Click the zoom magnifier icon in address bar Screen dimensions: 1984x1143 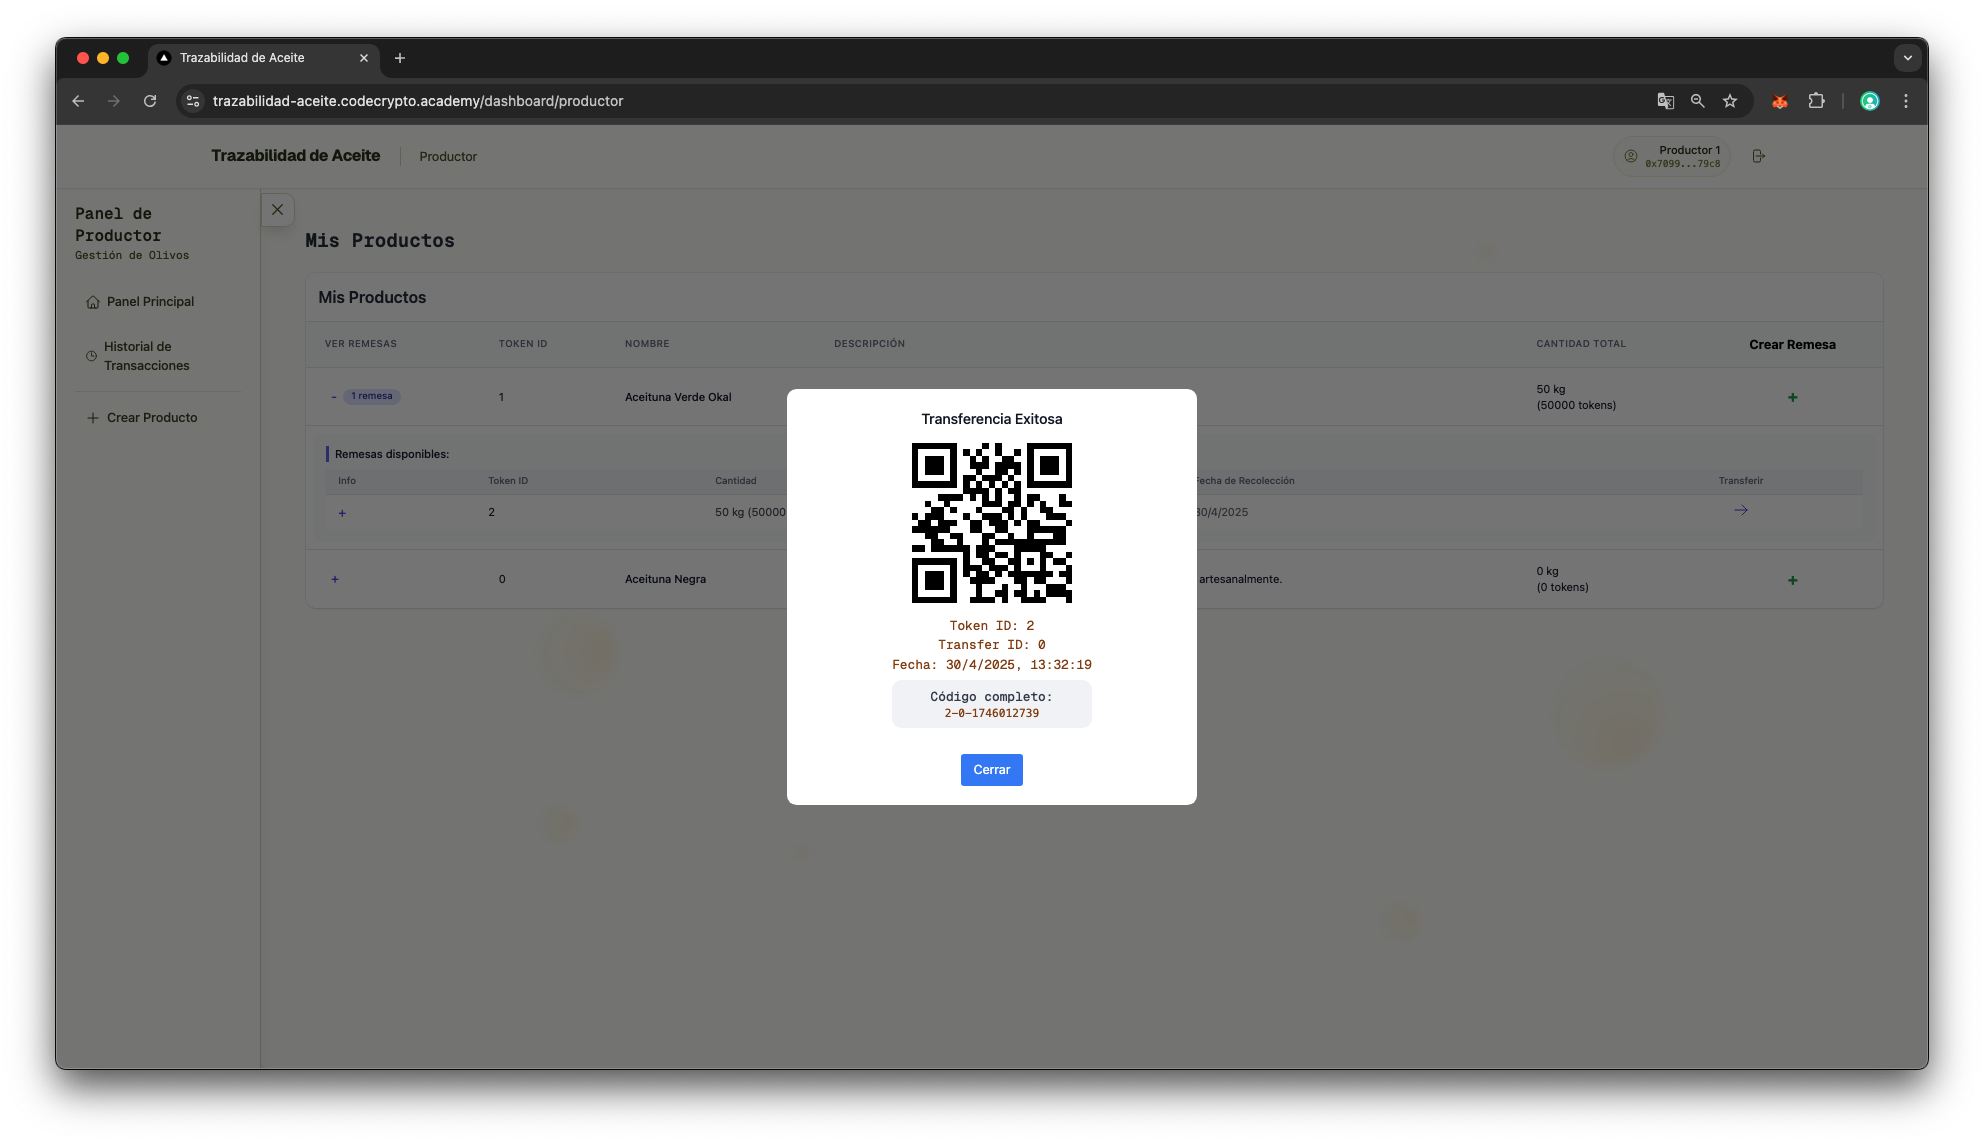pos(1697,101)
